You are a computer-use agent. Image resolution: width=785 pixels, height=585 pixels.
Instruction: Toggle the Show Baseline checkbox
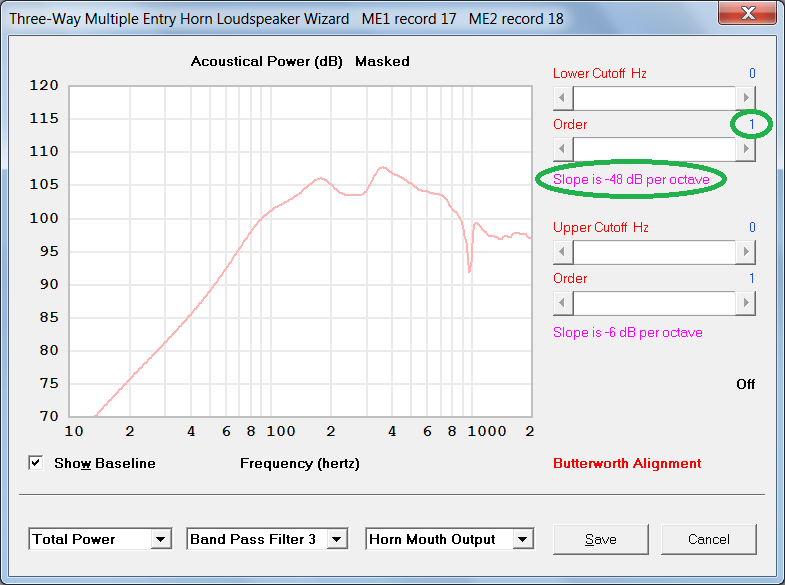[x=36, y=463]
